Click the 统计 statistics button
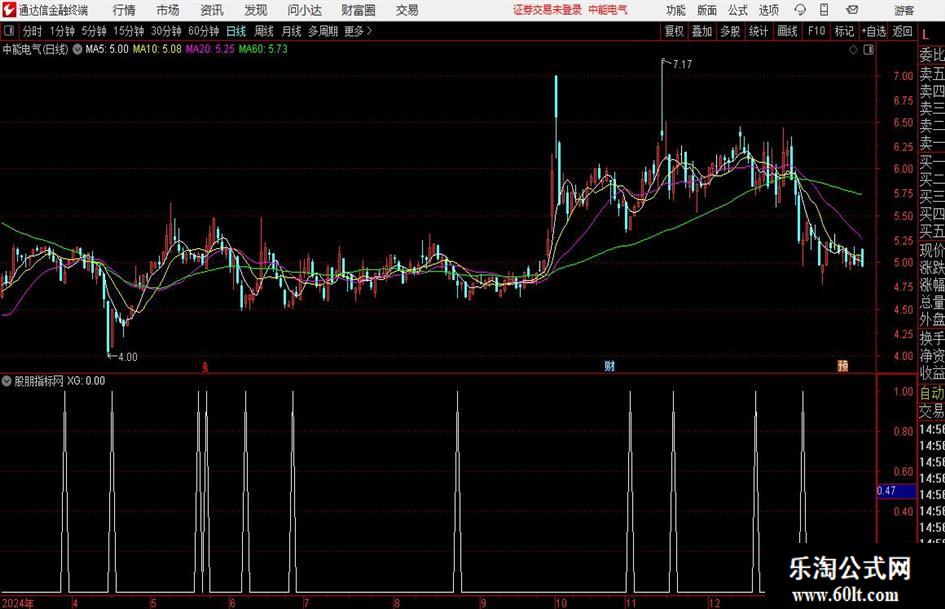 tap(758, 31)
